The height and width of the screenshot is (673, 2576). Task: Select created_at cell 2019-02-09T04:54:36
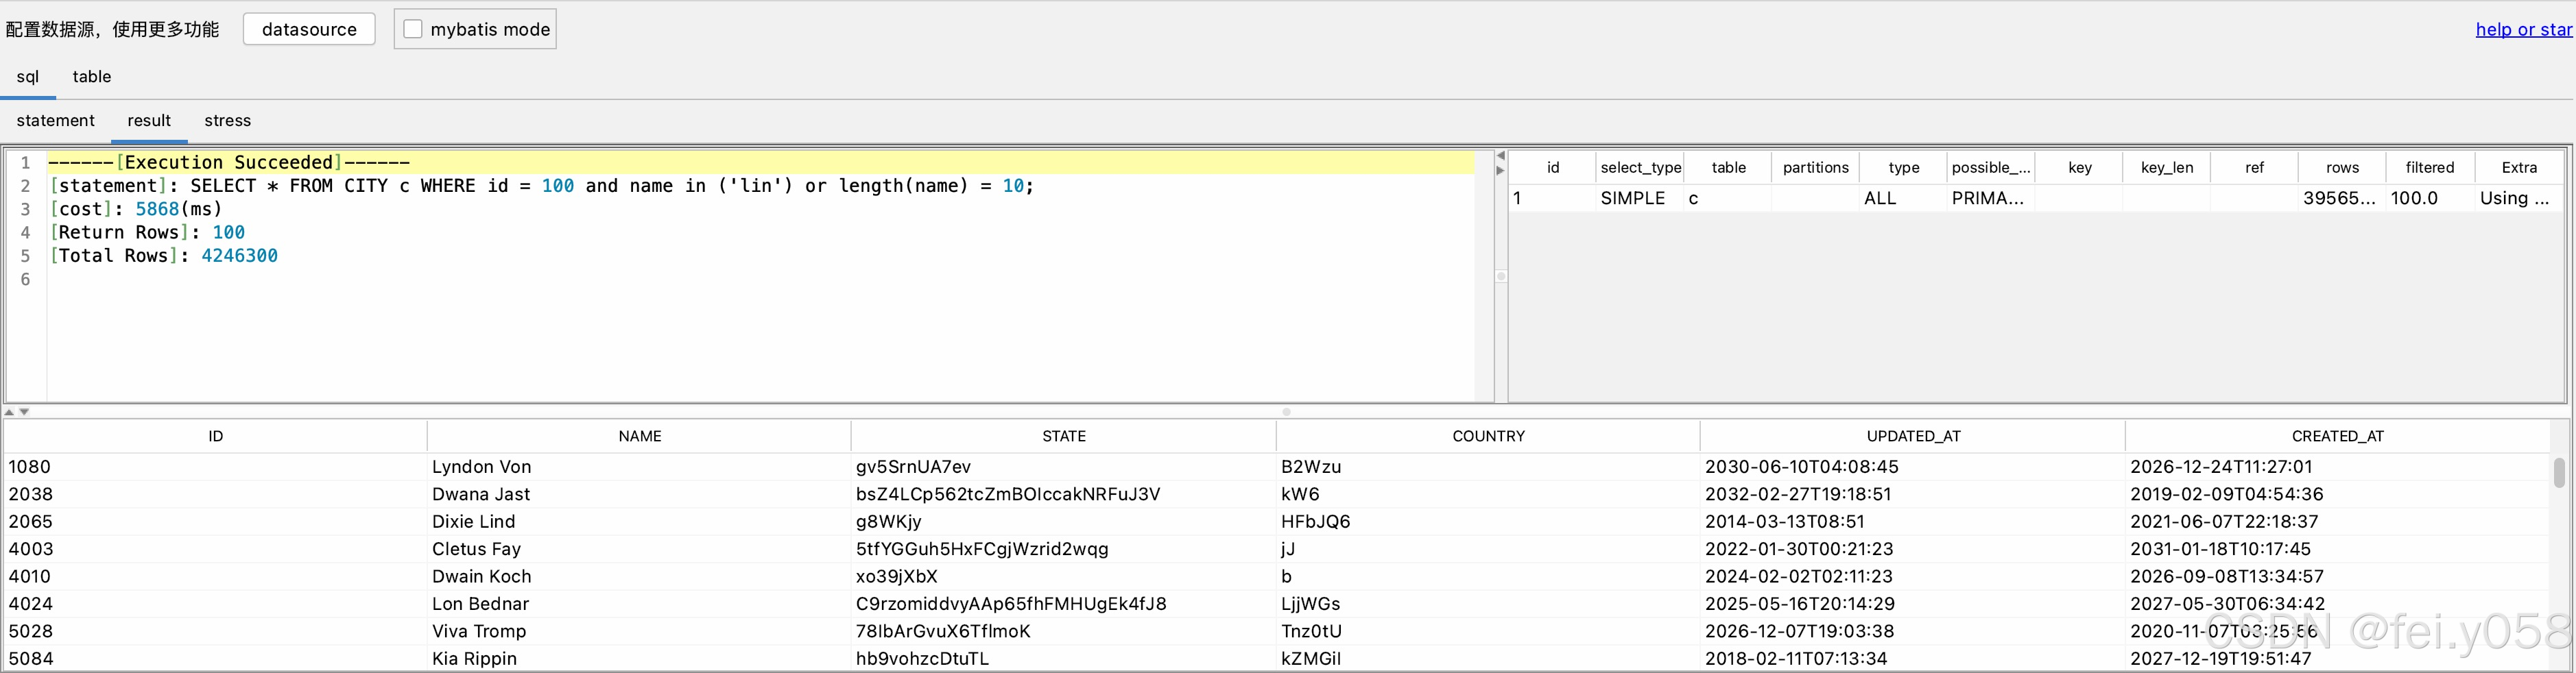click(2337, 494)
